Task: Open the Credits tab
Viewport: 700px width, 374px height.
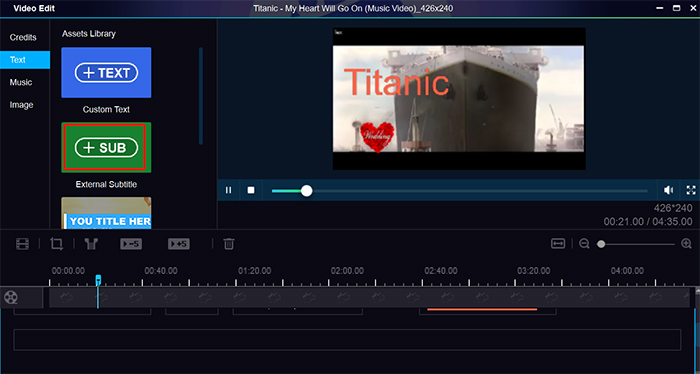Action: tap(23, 37)
